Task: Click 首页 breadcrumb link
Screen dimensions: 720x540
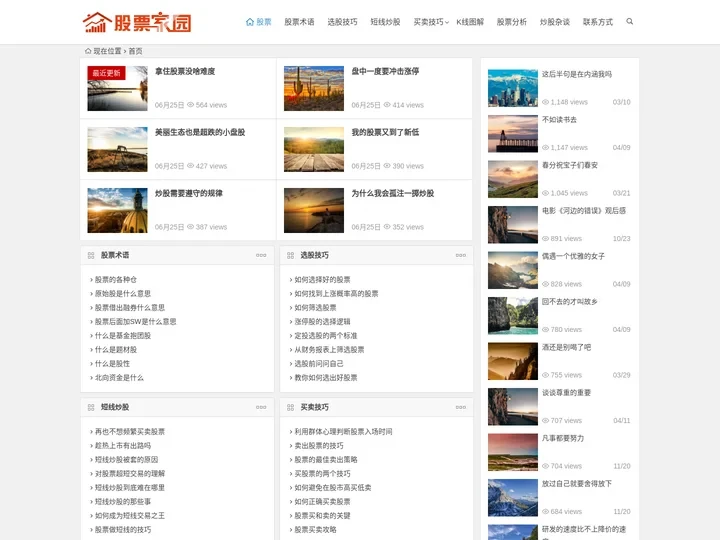Action: tap(135, 51)
